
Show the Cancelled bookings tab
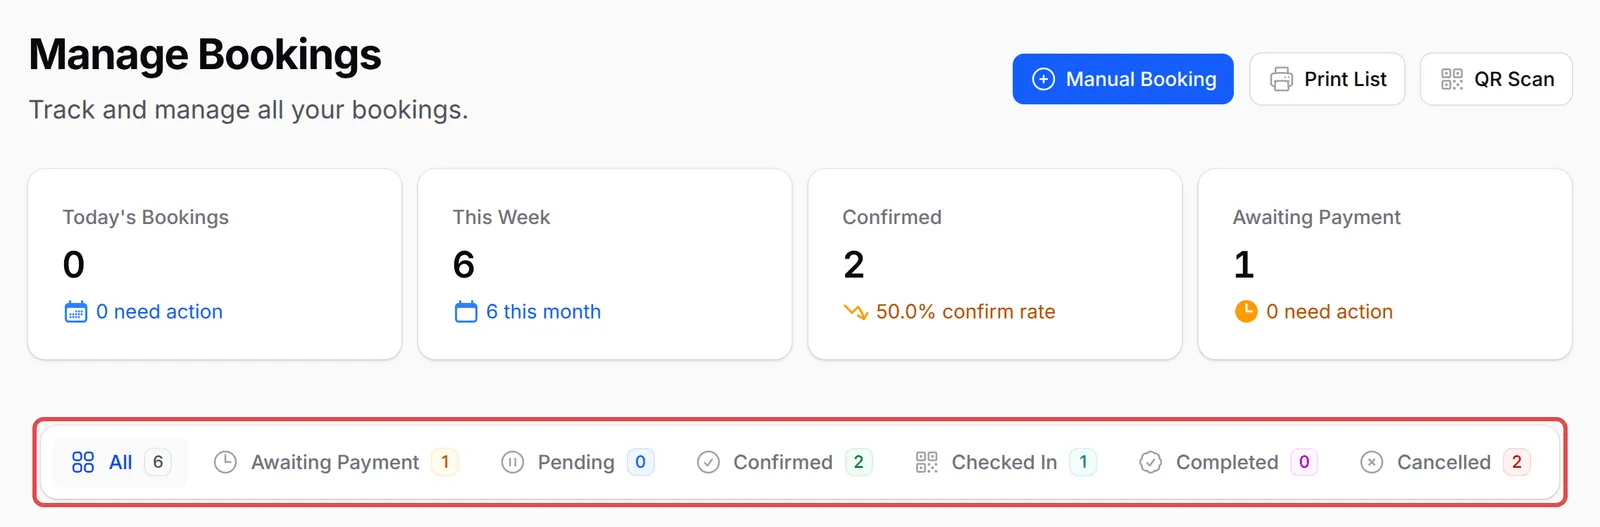(x=1445, y=462)
